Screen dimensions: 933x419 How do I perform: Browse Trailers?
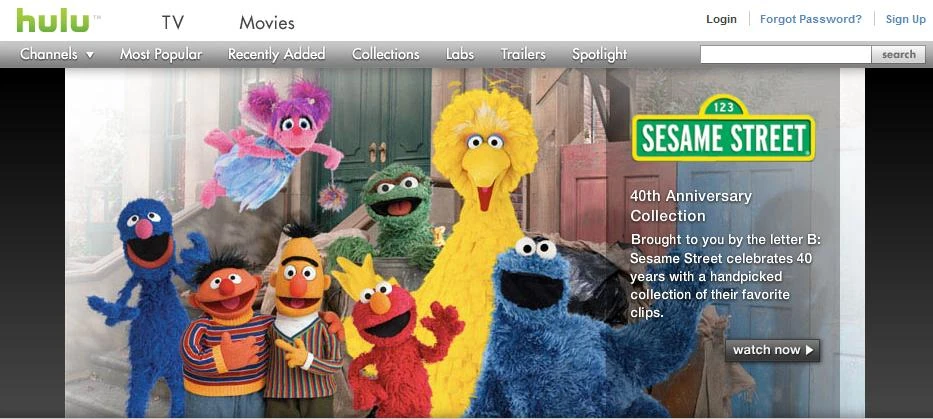523,54
